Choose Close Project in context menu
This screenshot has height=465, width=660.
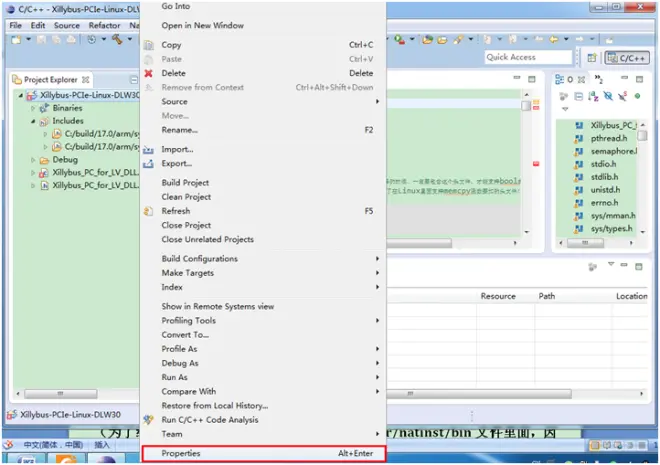[186, 225]
